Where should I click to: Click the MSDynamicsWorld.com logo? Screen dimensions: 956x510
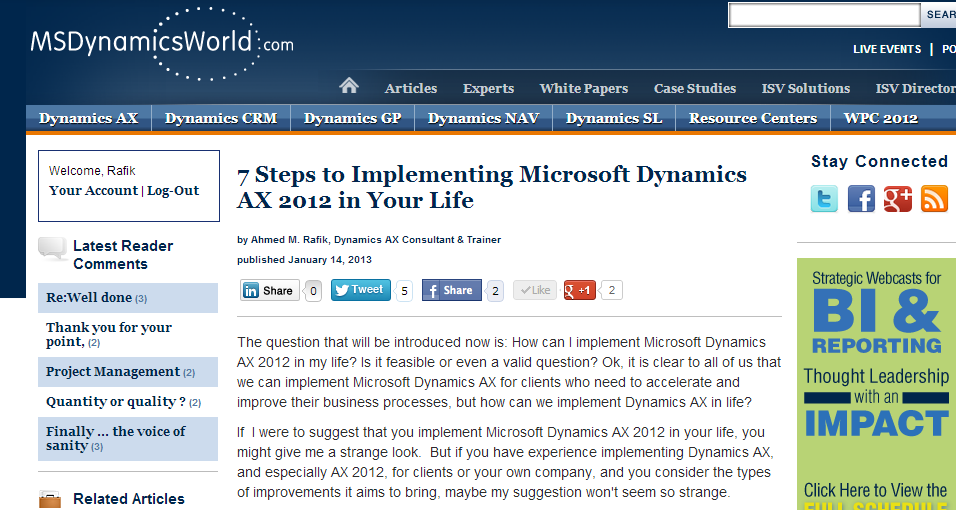[162, 43]
